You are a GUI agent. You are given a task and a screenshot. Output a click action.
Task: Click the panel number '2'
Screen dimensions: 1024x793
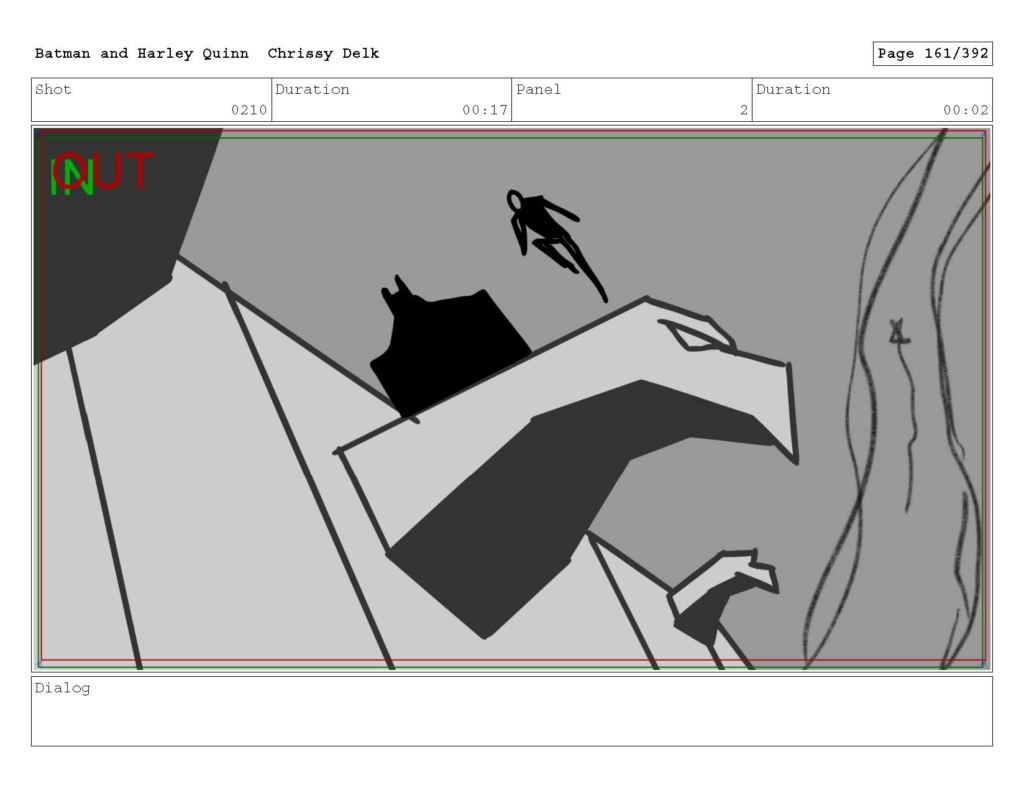[743, 110]
